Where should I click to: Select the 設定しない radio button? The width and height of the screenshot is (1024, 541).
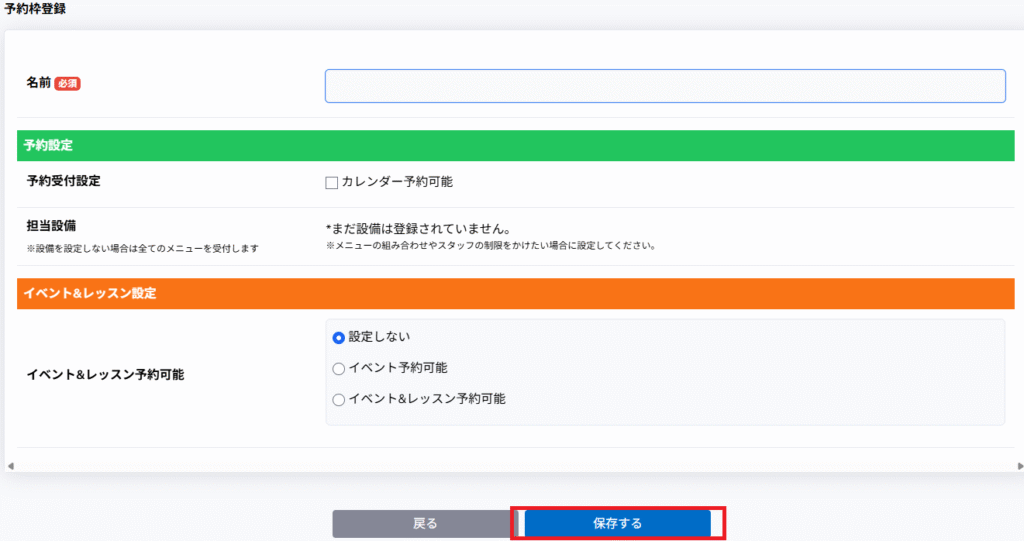[338, 338]
